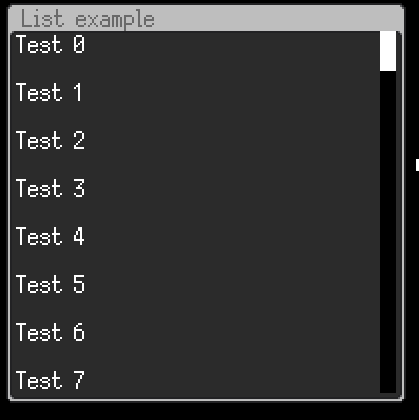Click the List example title bar
The width and height of the screenshot is (419, 420).
pyautogui.click(x=206, y=18)
